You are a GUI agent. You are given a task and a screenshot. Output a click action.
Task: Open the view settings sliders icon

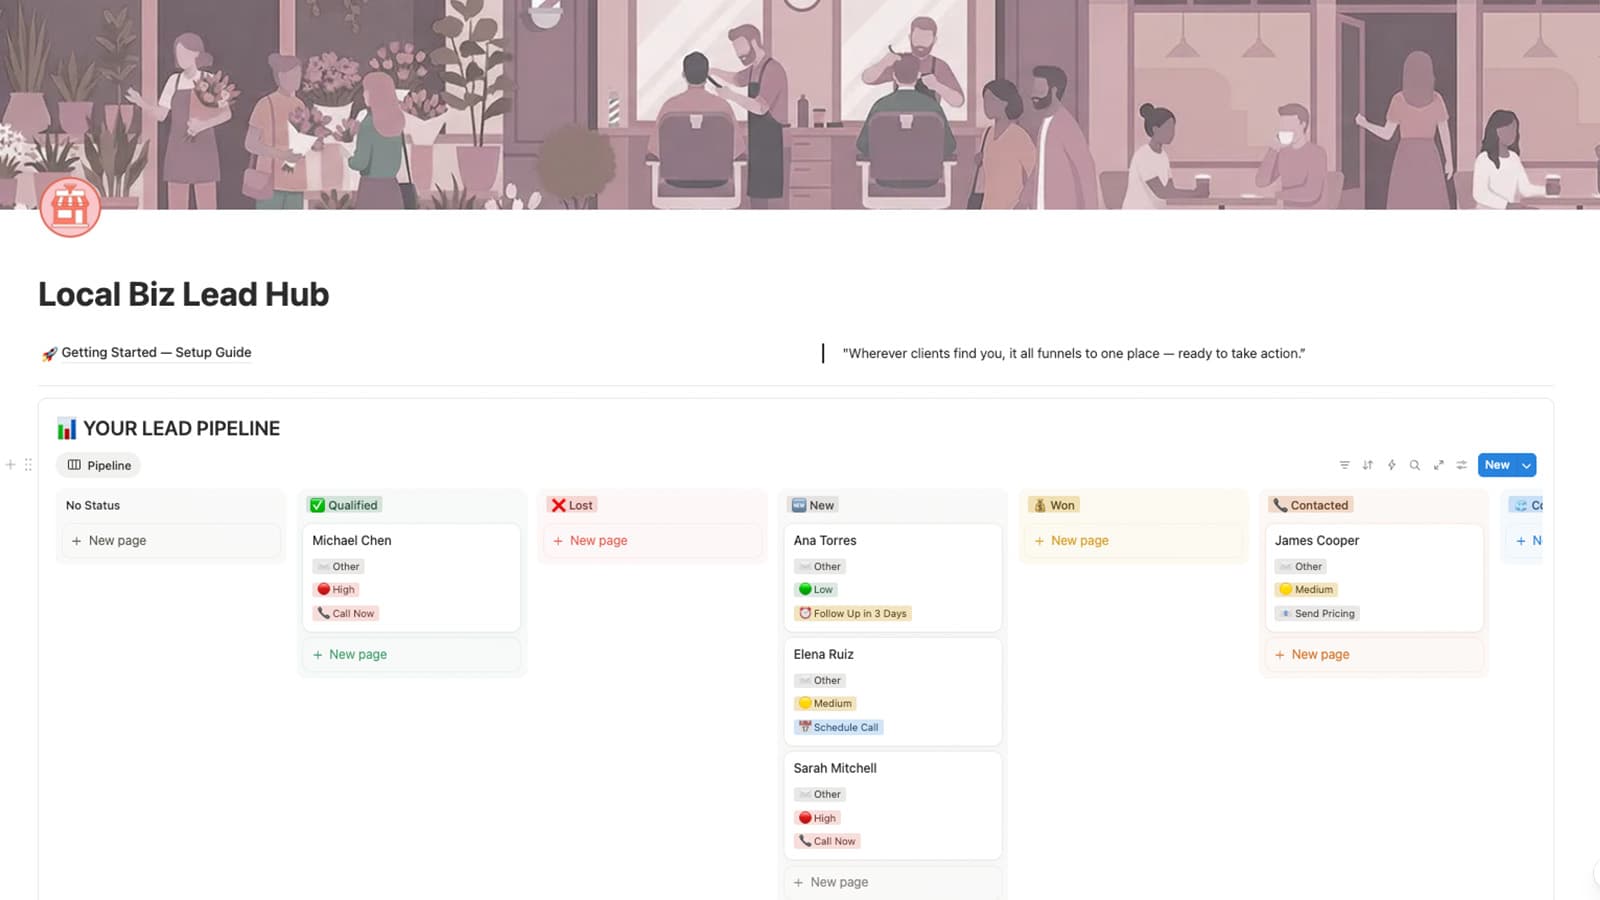[1462, 465]
